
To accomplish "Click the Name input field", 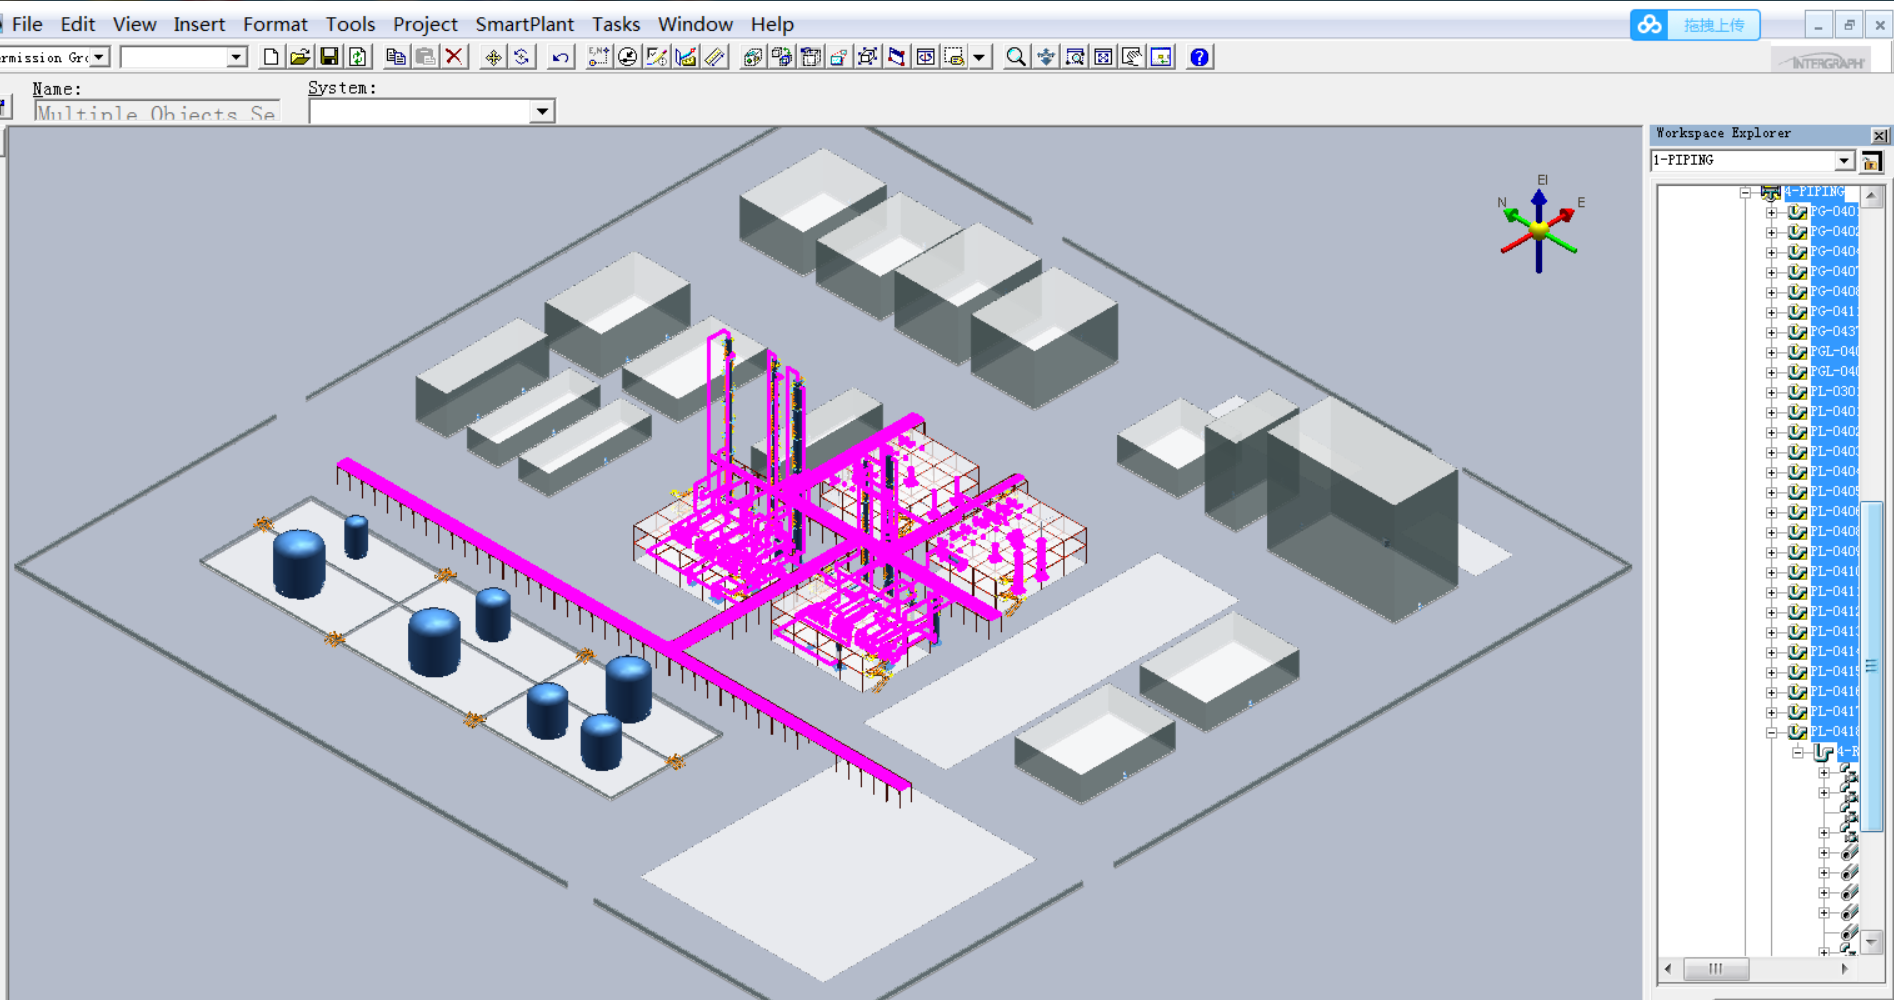I will pos(157,112).
